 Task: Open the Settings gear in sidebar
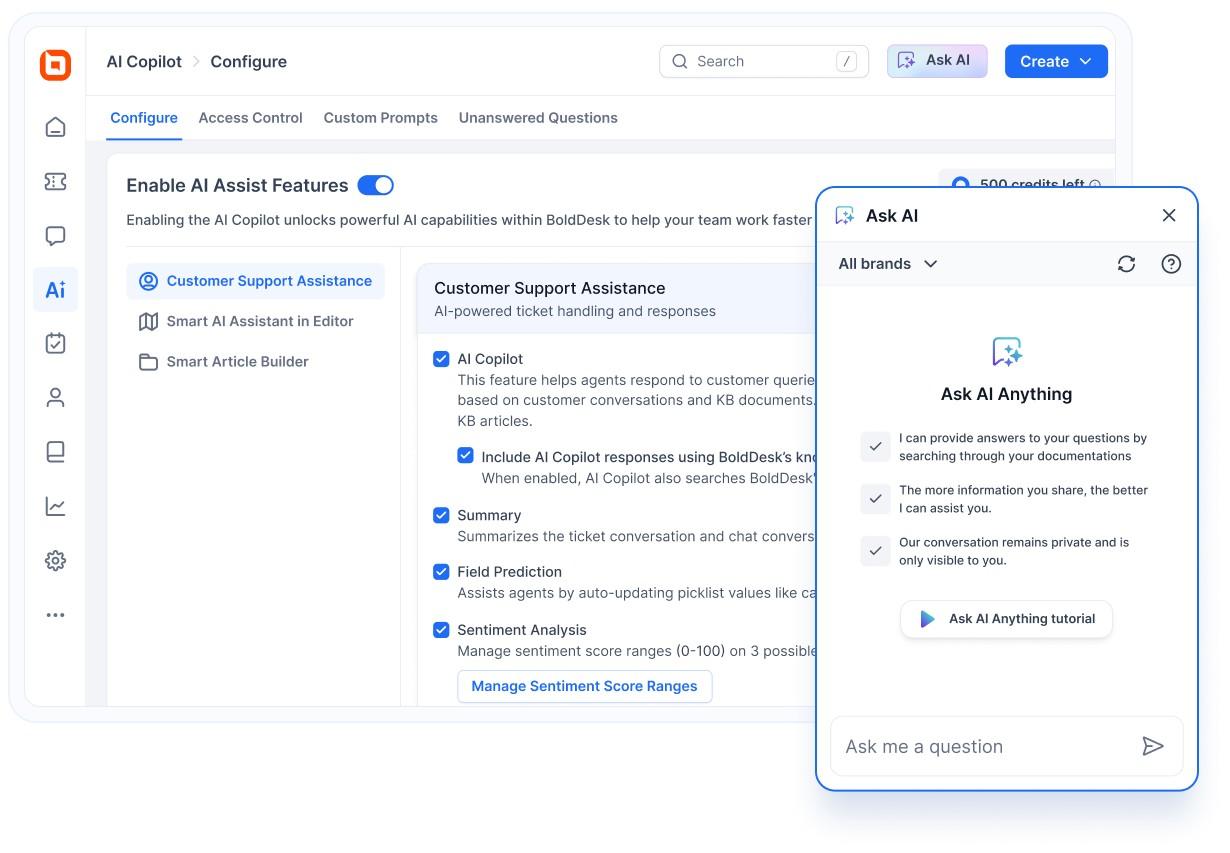pyautogui.click(x=56, y=561)
